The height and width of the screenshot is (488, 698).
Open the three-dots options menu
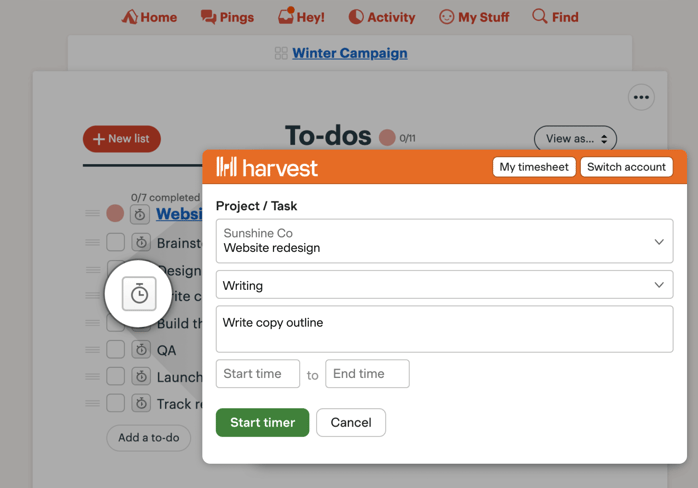tap(641, 97)
